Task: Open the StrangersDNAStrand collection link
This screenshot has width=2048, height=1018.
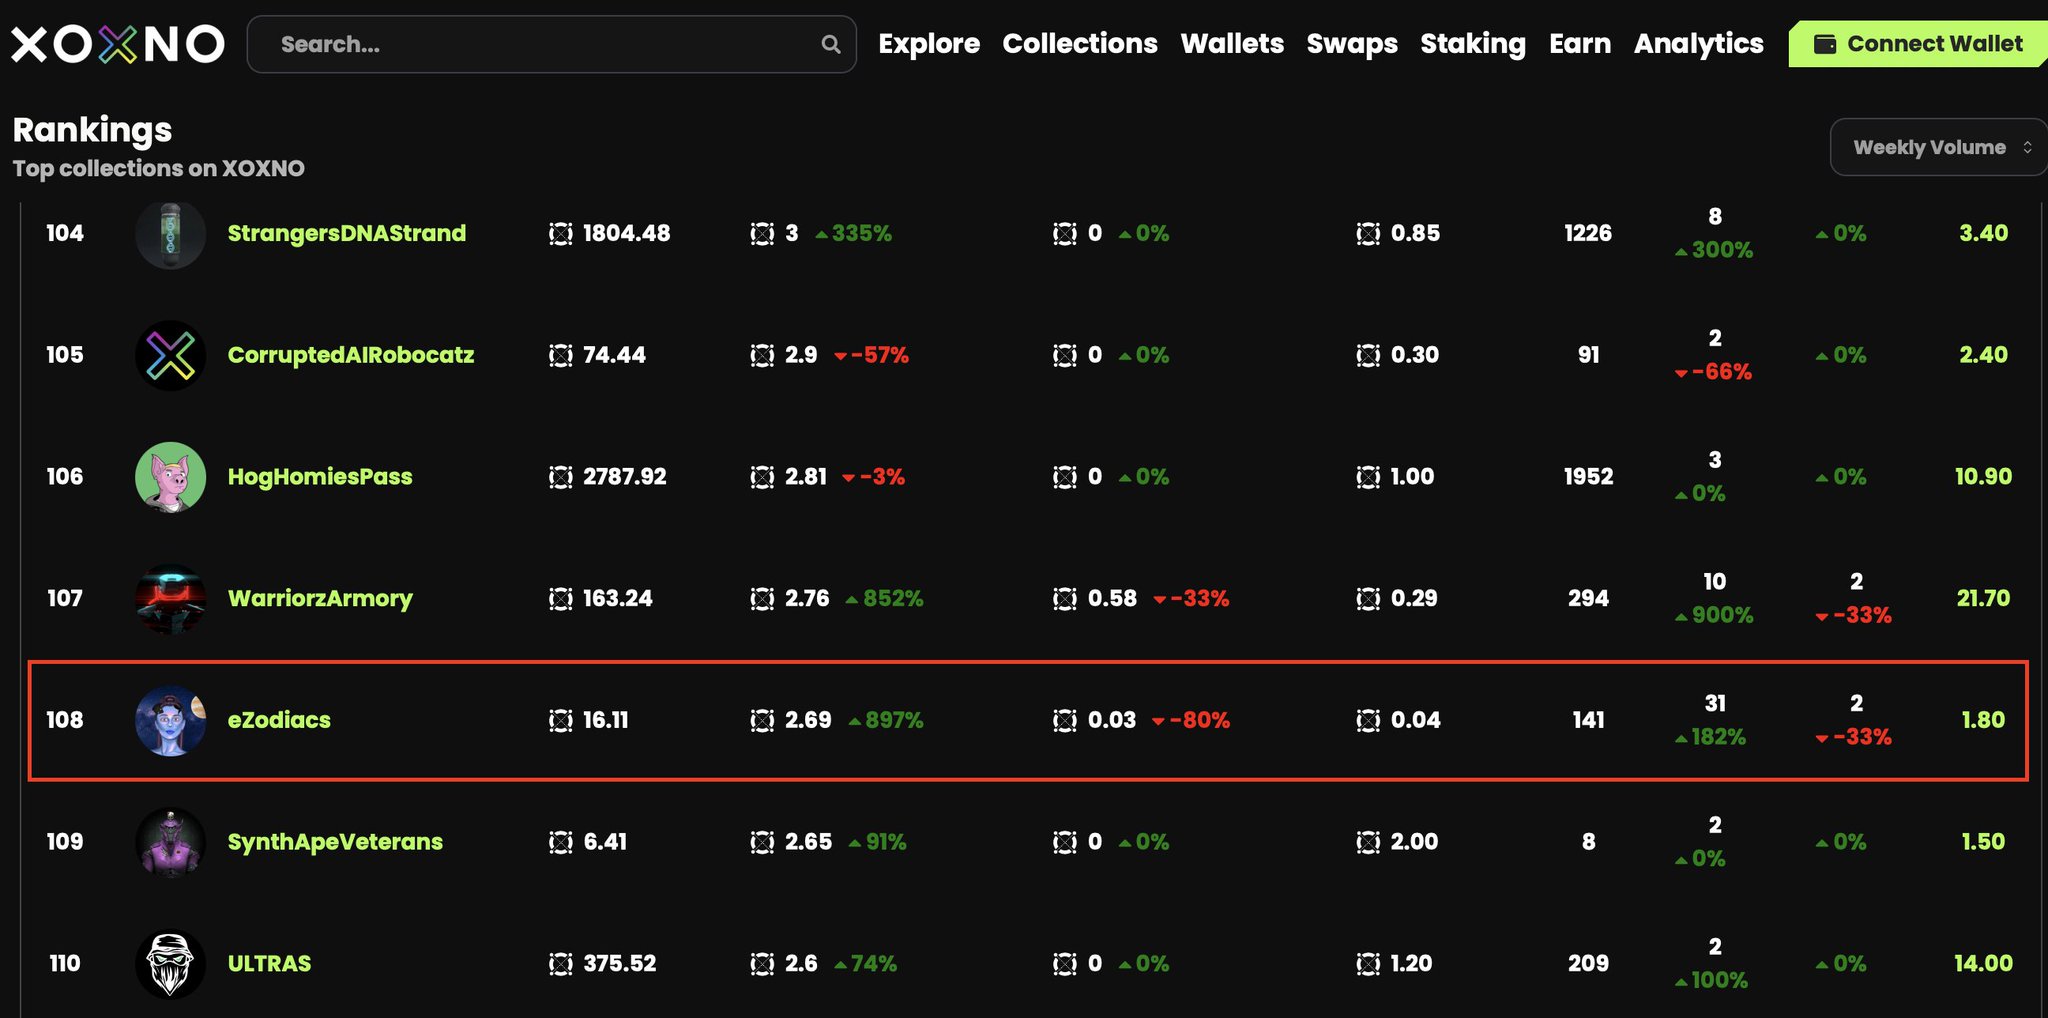Action: (347, 234)
